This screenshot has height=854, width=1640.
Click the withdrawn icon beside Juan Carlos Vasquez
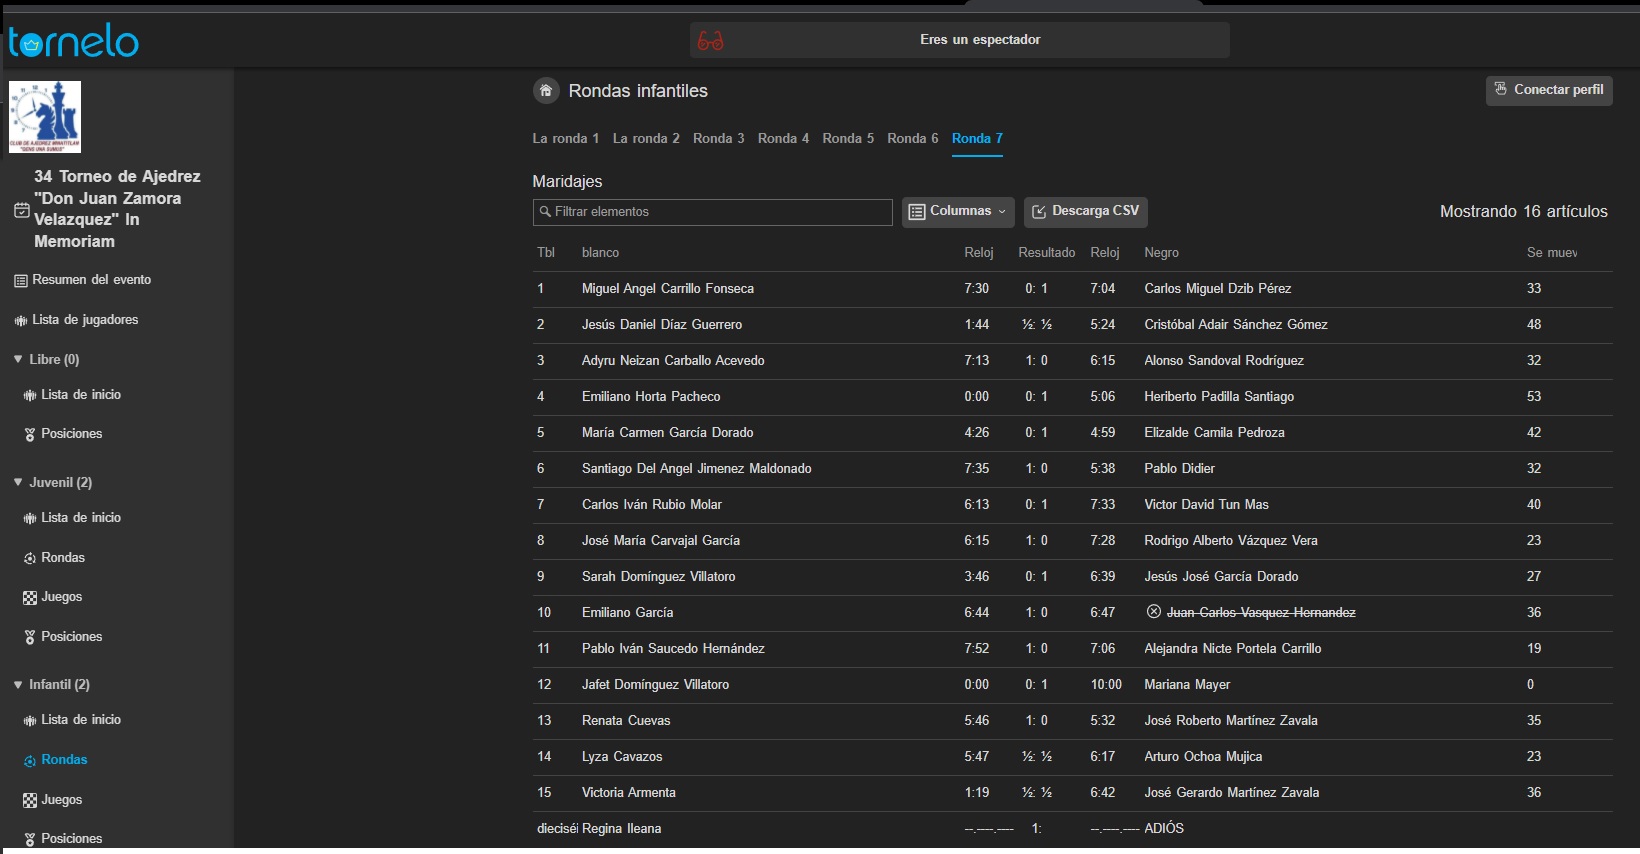click(x=1154, y=612)
